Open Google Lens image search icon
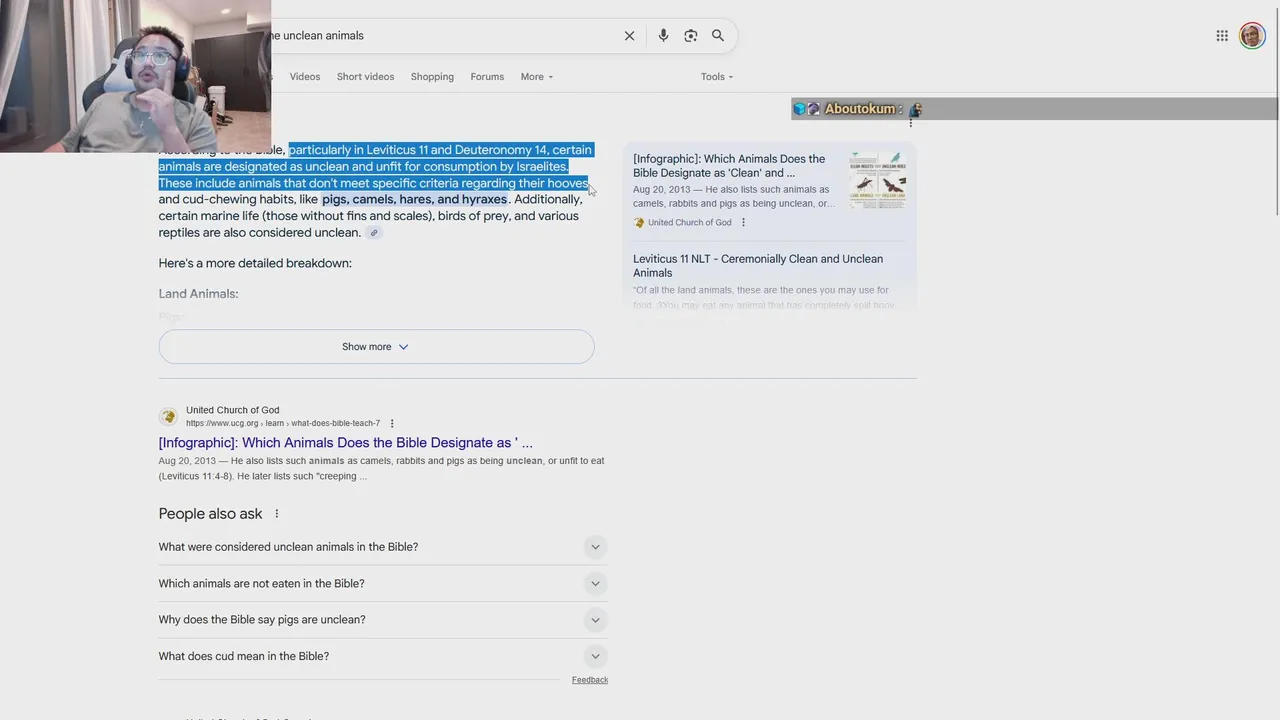1280x720 pixels. coord(691,36)
